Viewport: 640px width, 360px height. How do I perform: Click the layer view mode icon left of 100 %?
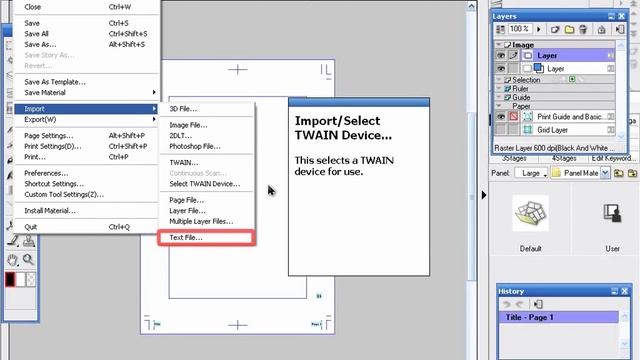tap(500, 29)
